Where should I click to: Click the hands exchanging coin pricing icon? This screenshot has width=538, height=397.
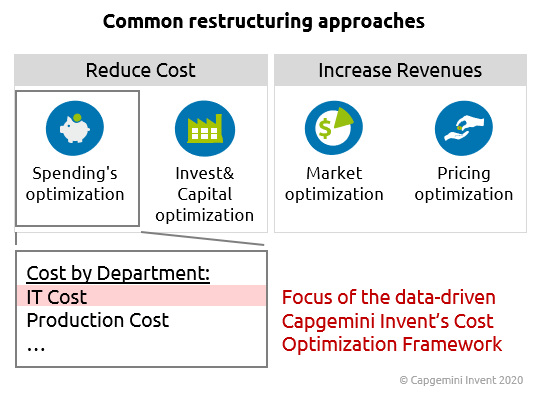pyautogui.click(x=464, y=128)
